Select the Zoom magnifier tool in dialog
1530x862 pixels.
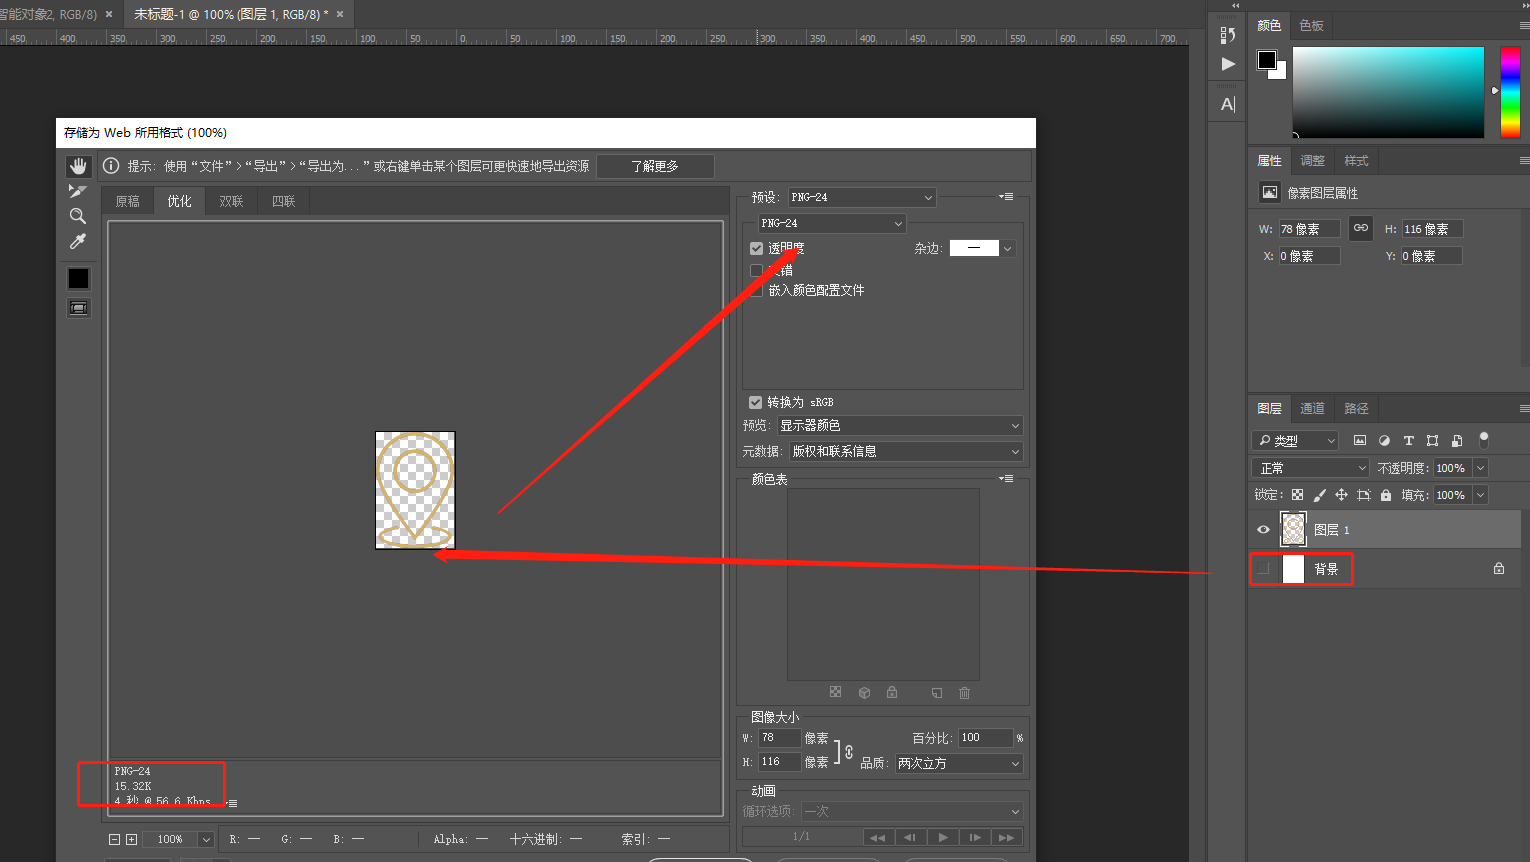pyautogui.click(x=77, y=216)
